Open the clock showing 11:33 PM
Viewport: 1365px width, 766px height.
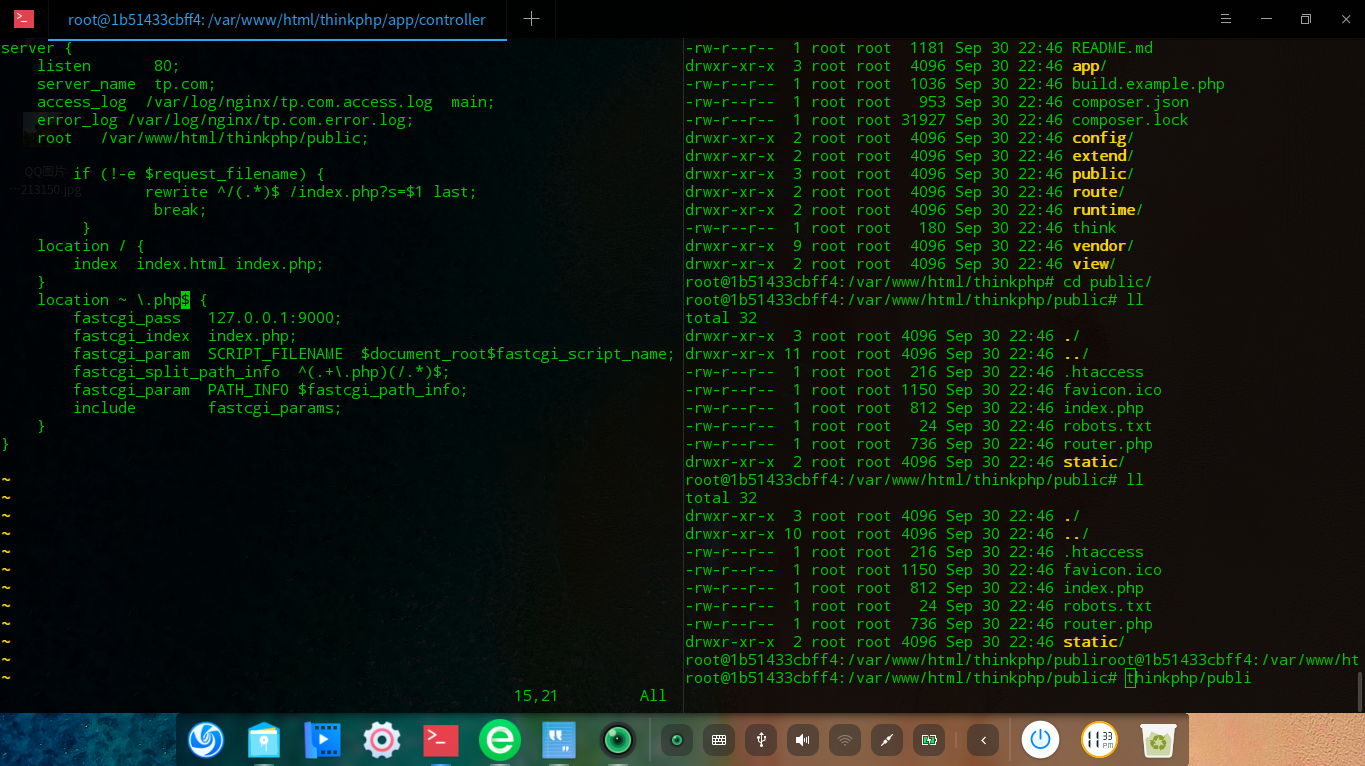click(1099, 740)
